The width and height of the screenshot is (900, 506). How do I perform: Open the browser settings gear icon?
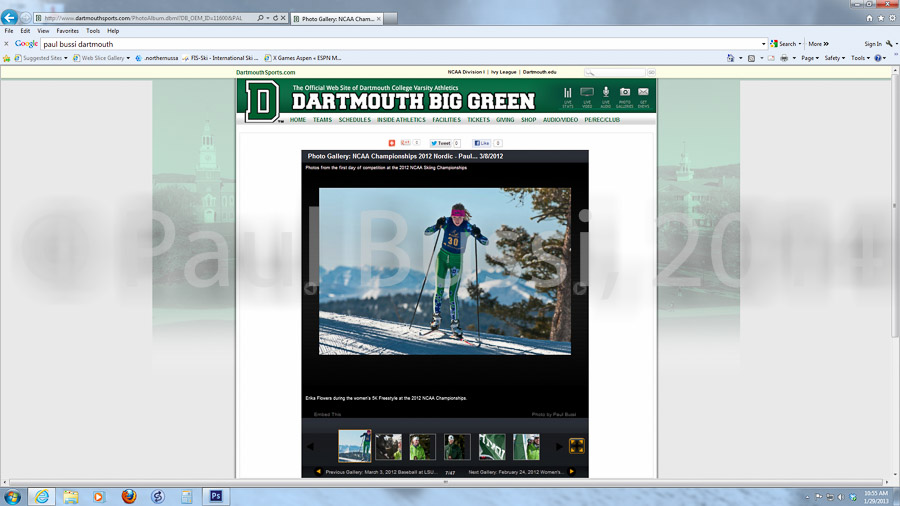892,18
